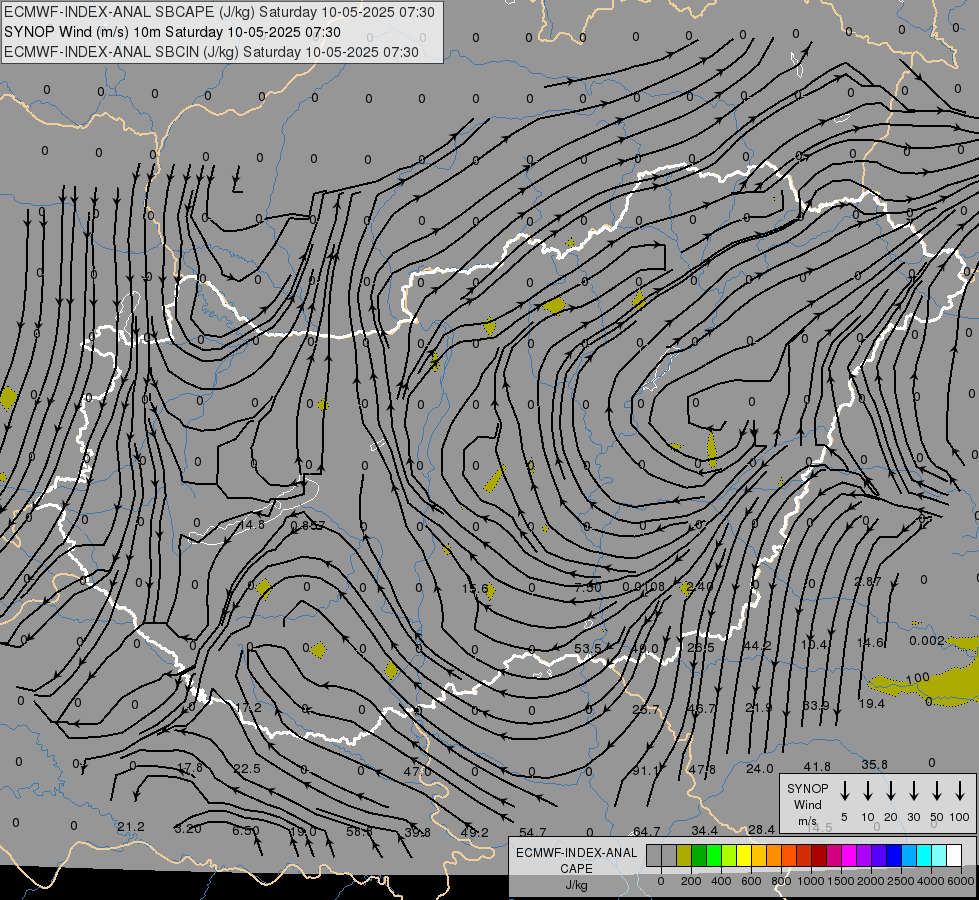This screenshot has height=900, width=979.
Task: Click the 20 m/s wind arrow in legend
Action: coord(890,791)
